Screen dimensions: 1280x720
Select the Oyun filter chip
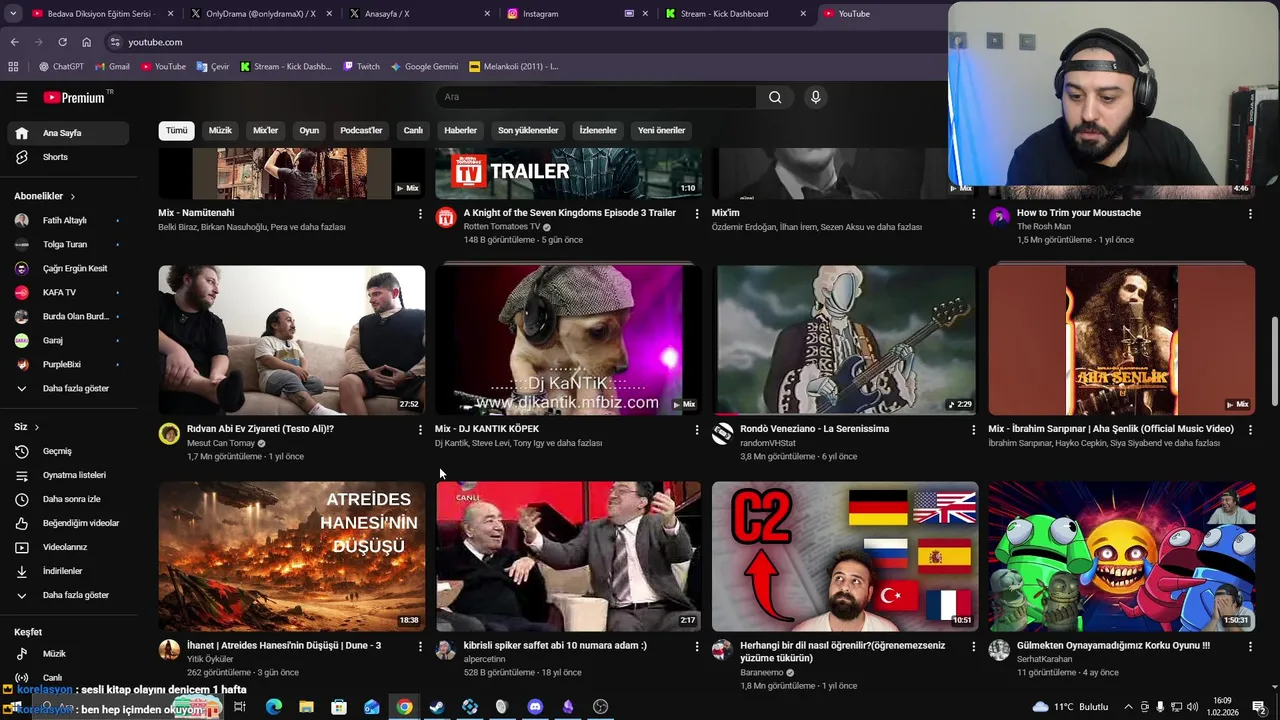tap(309, 130)
